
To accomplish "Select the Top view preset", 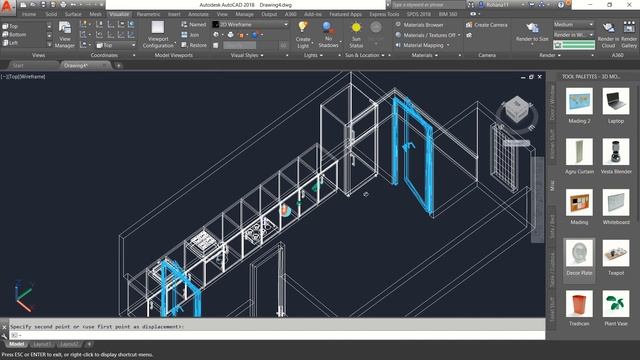I will tap(11, 26).
